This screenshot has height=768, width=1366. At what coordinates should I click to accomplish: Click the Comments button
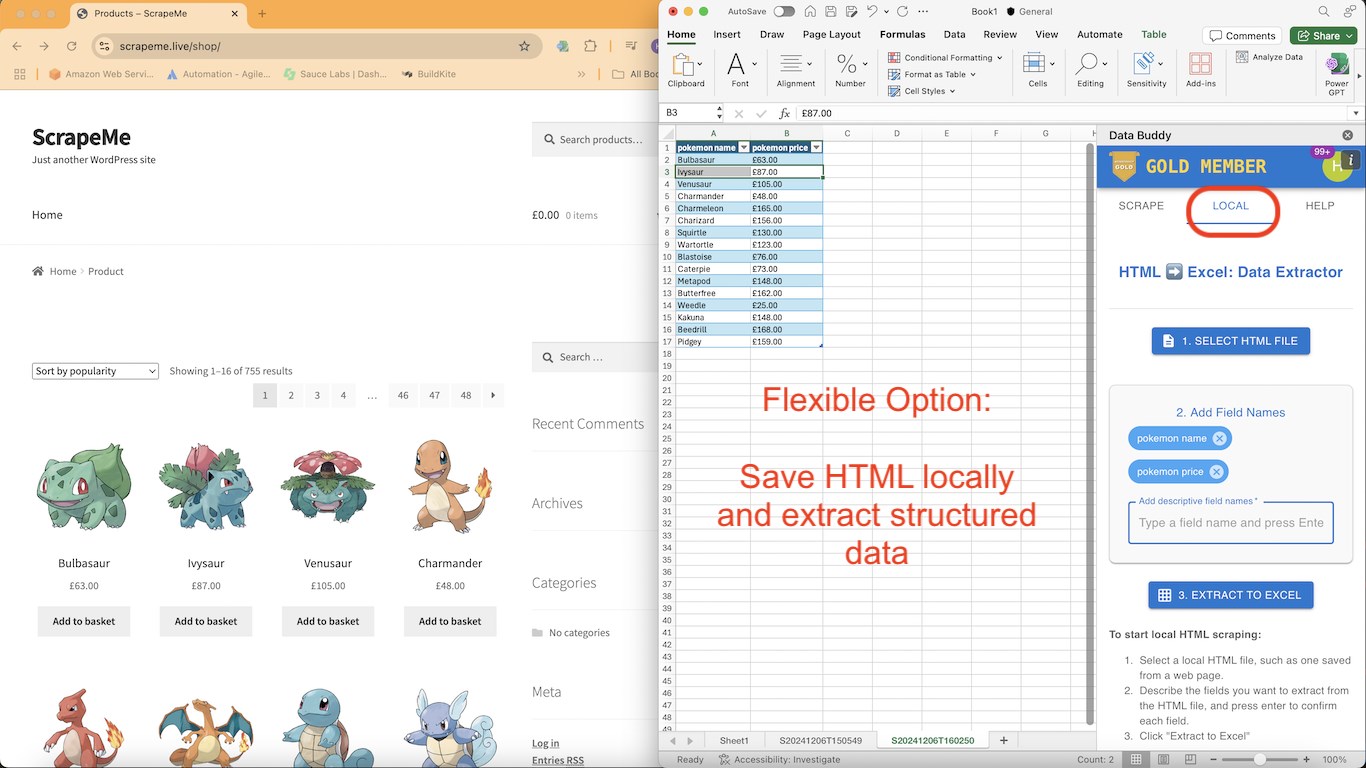click(x=1241, y=35)
